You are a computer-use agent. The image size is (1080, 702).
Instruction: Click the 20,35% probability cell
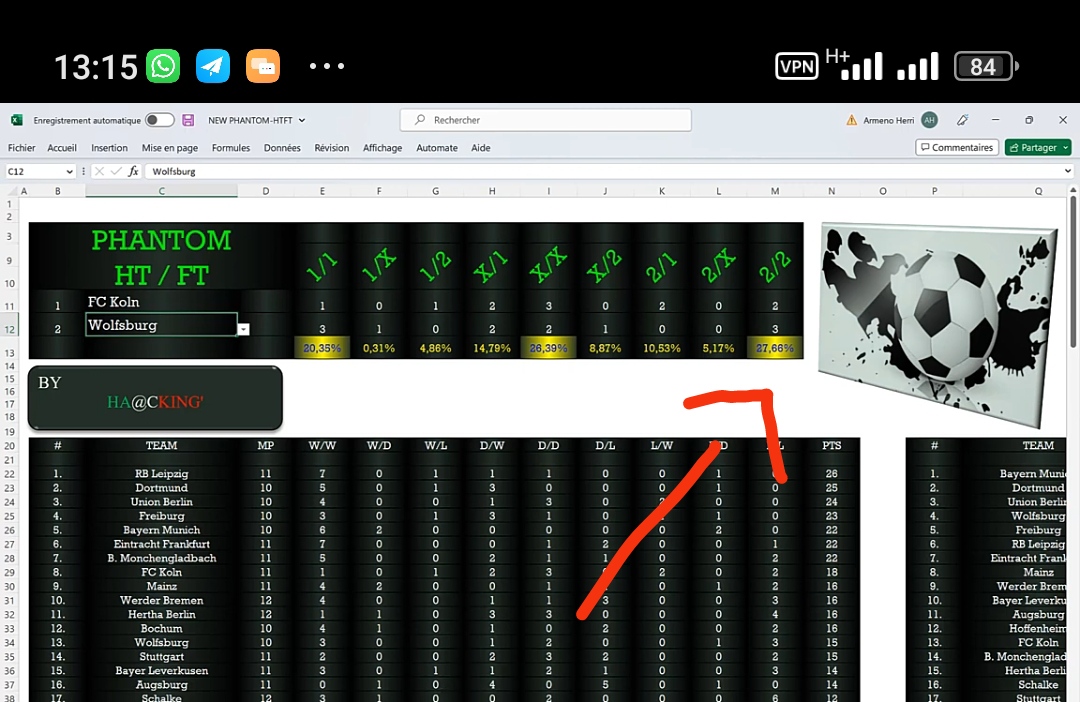coord(322,348)
